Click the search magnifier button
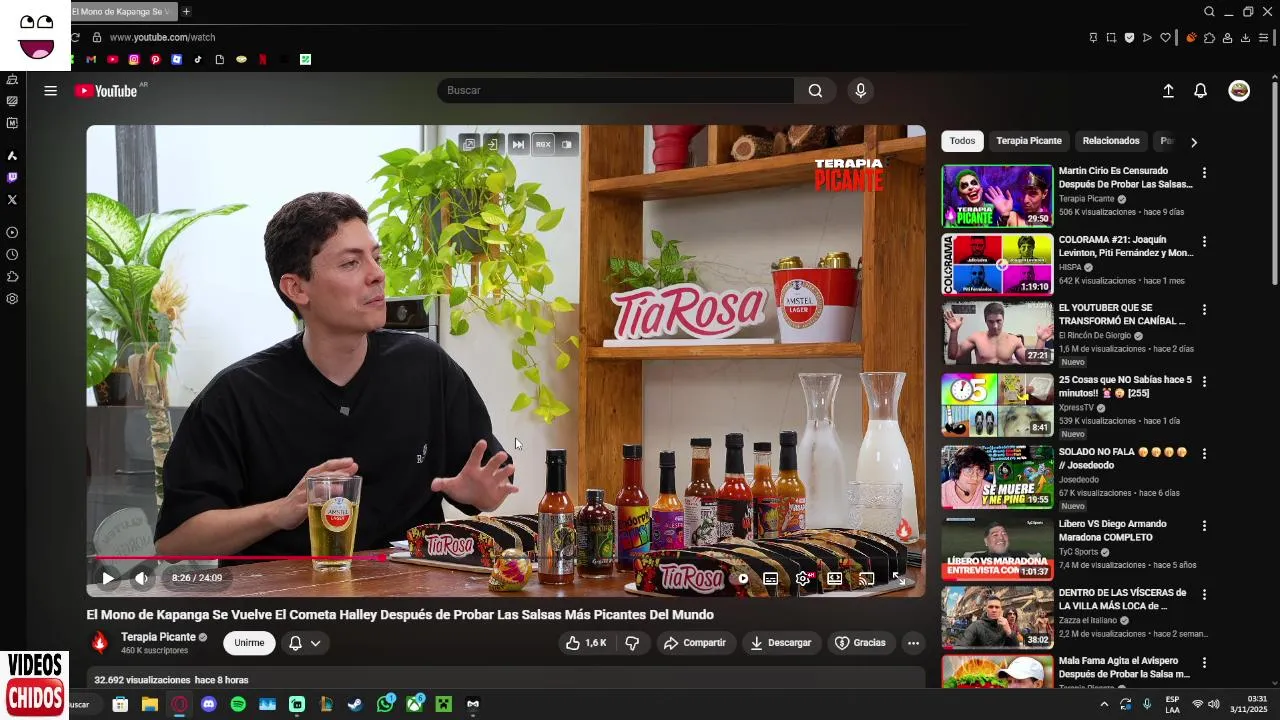 point(815,90)
